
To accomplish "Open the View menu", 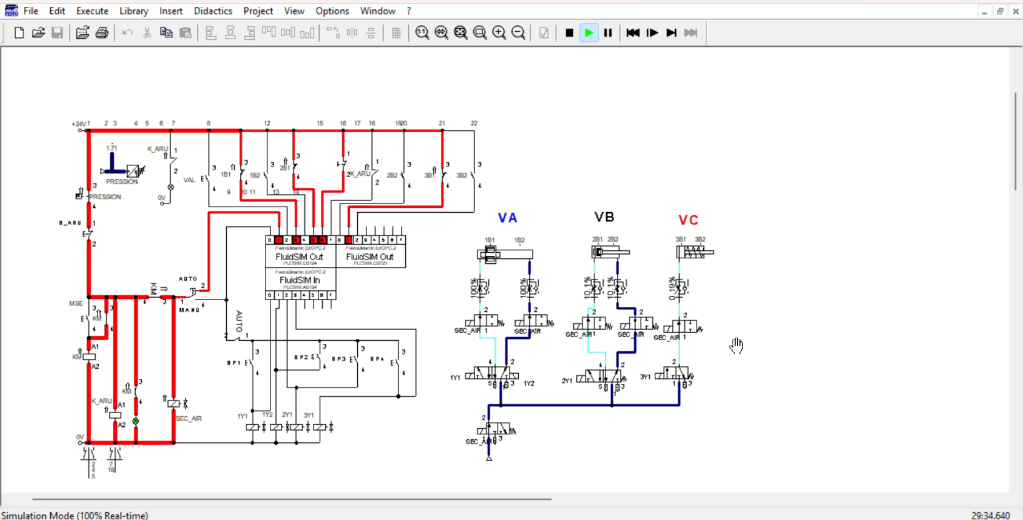I will pos(294,11).
